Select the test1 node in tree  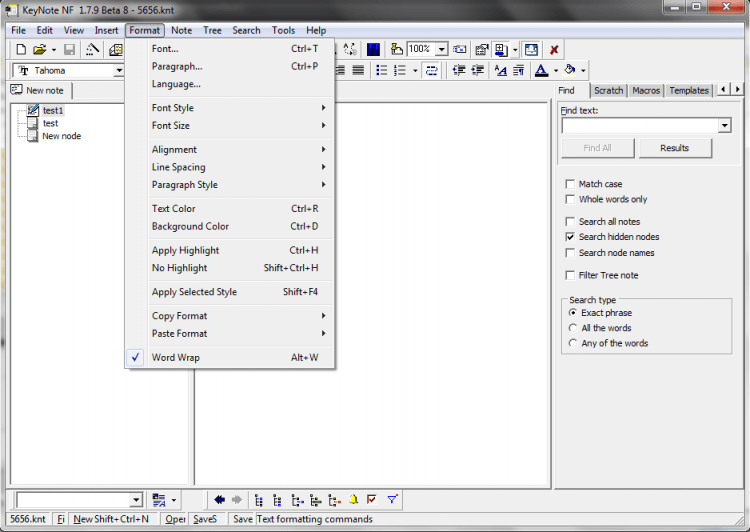click(52, 111)
